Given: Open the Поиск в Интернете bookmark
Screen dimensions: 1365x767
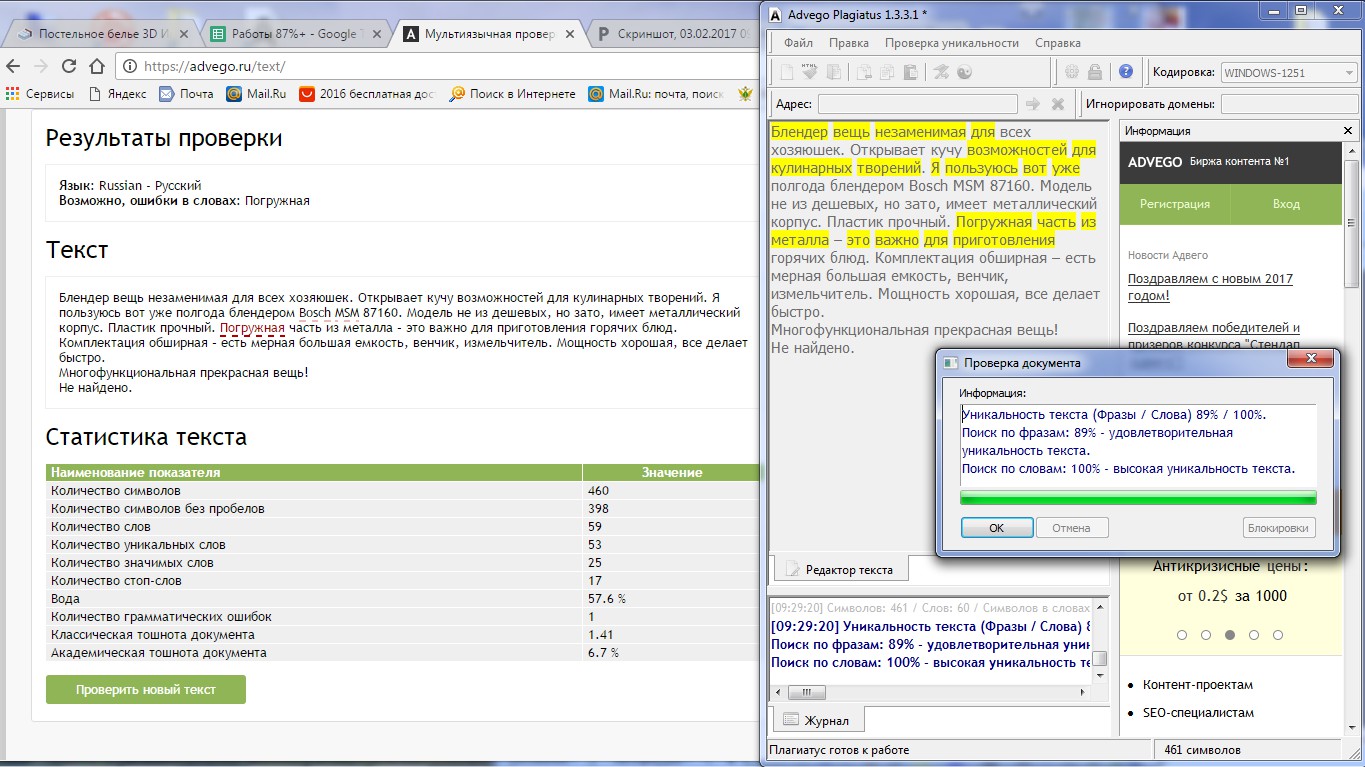Looking at the screenshot, I should [512, 93].
